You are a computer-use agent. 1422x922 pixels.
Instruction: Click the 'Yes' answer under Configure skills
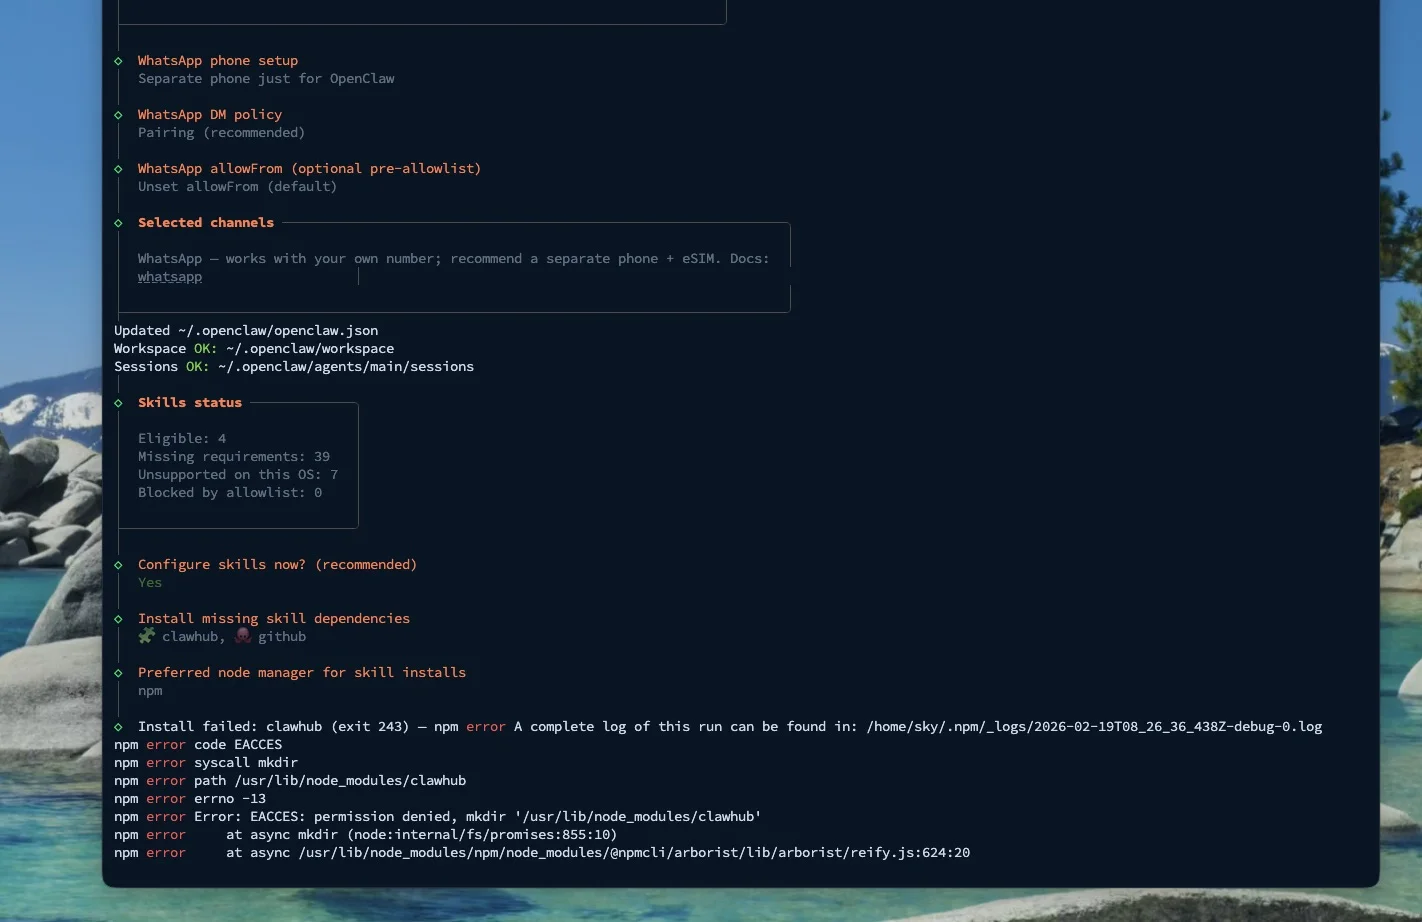(x=150, y=583)
